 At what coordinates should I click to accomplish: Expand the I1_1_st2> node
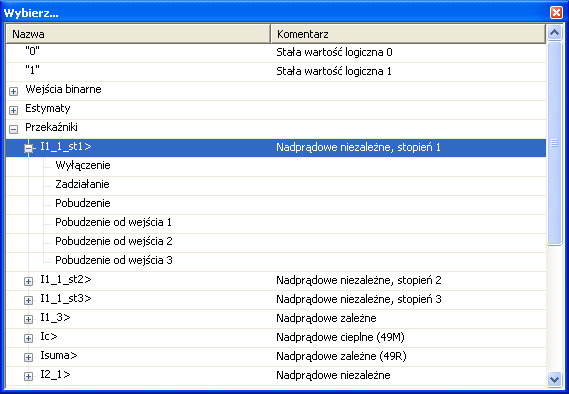pyautogui.click(x=28, y=282)
